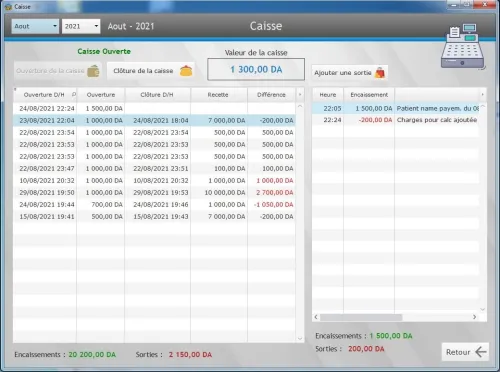Click the Patient name payem. description
This screenshot has height=372, width=500.
pos(438,108)
